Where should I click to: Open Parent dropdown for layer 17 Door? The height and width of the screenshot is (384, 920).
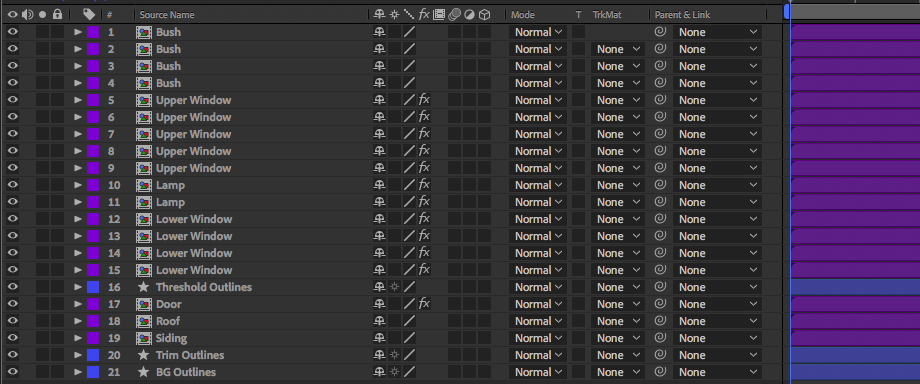pos(718,304)
